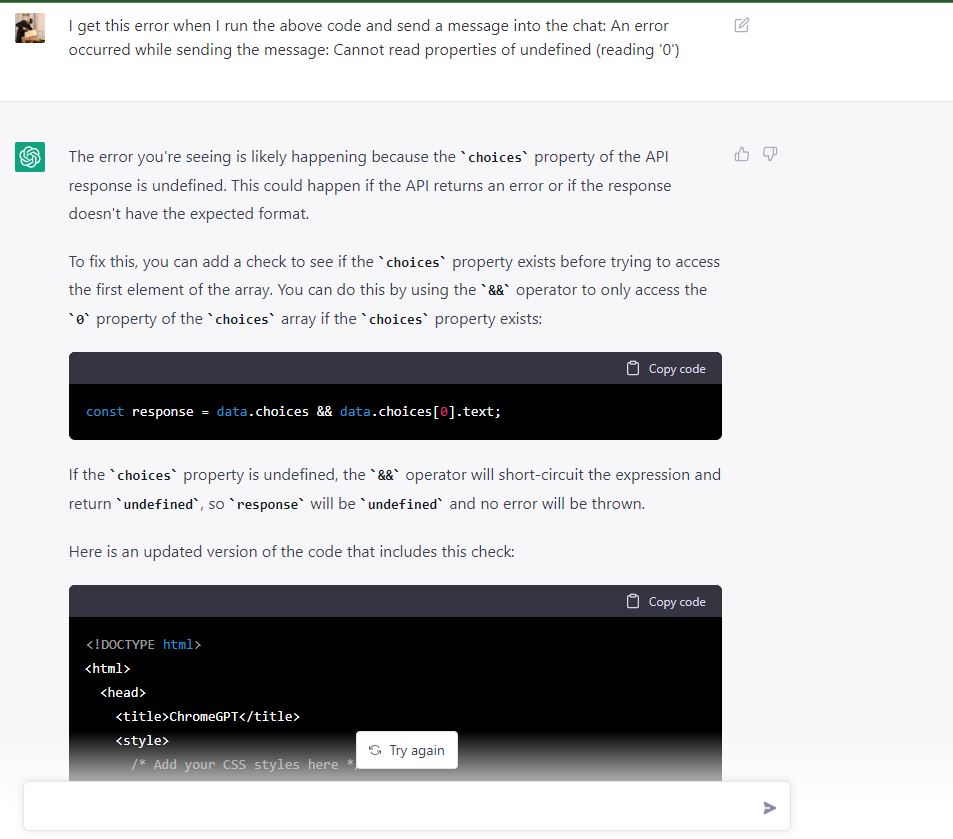Click the inline `response` code text

click(x=267, y=504)
